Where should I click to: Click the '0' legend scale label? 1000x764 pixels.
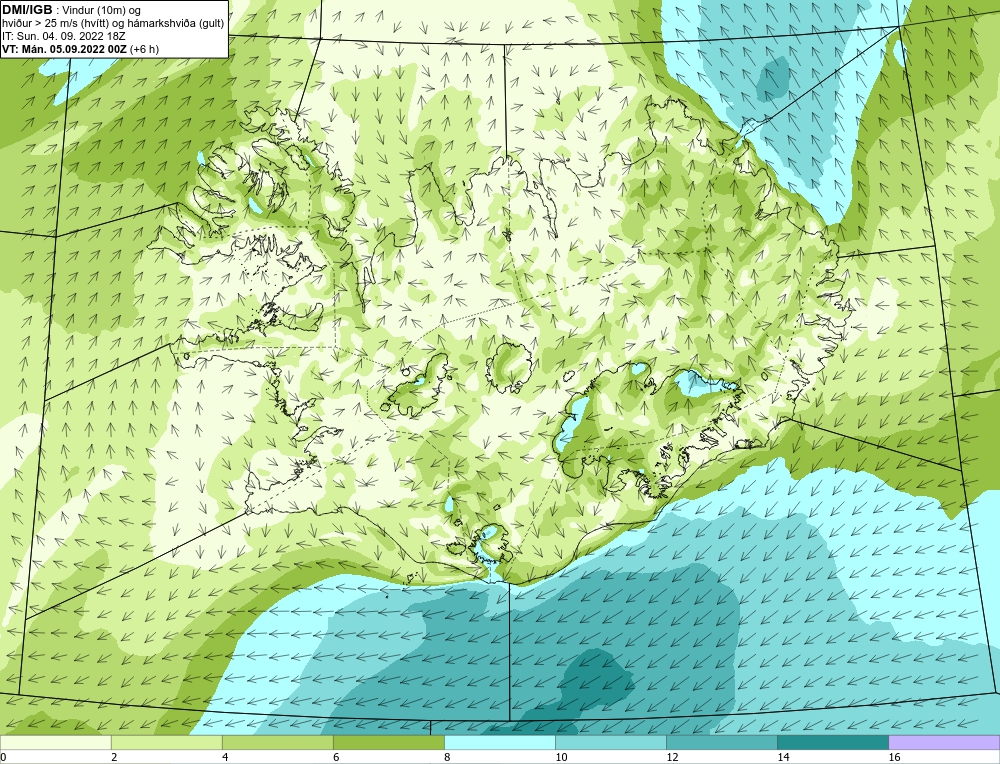point(3,758)
